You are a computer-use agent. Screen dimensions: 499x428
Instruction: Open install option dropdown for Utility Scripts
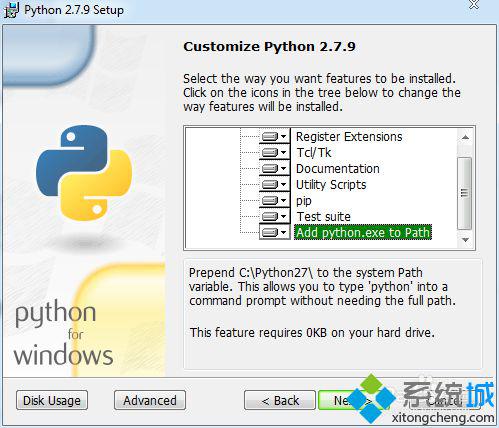pyautogui.click(x=274, y=184)
